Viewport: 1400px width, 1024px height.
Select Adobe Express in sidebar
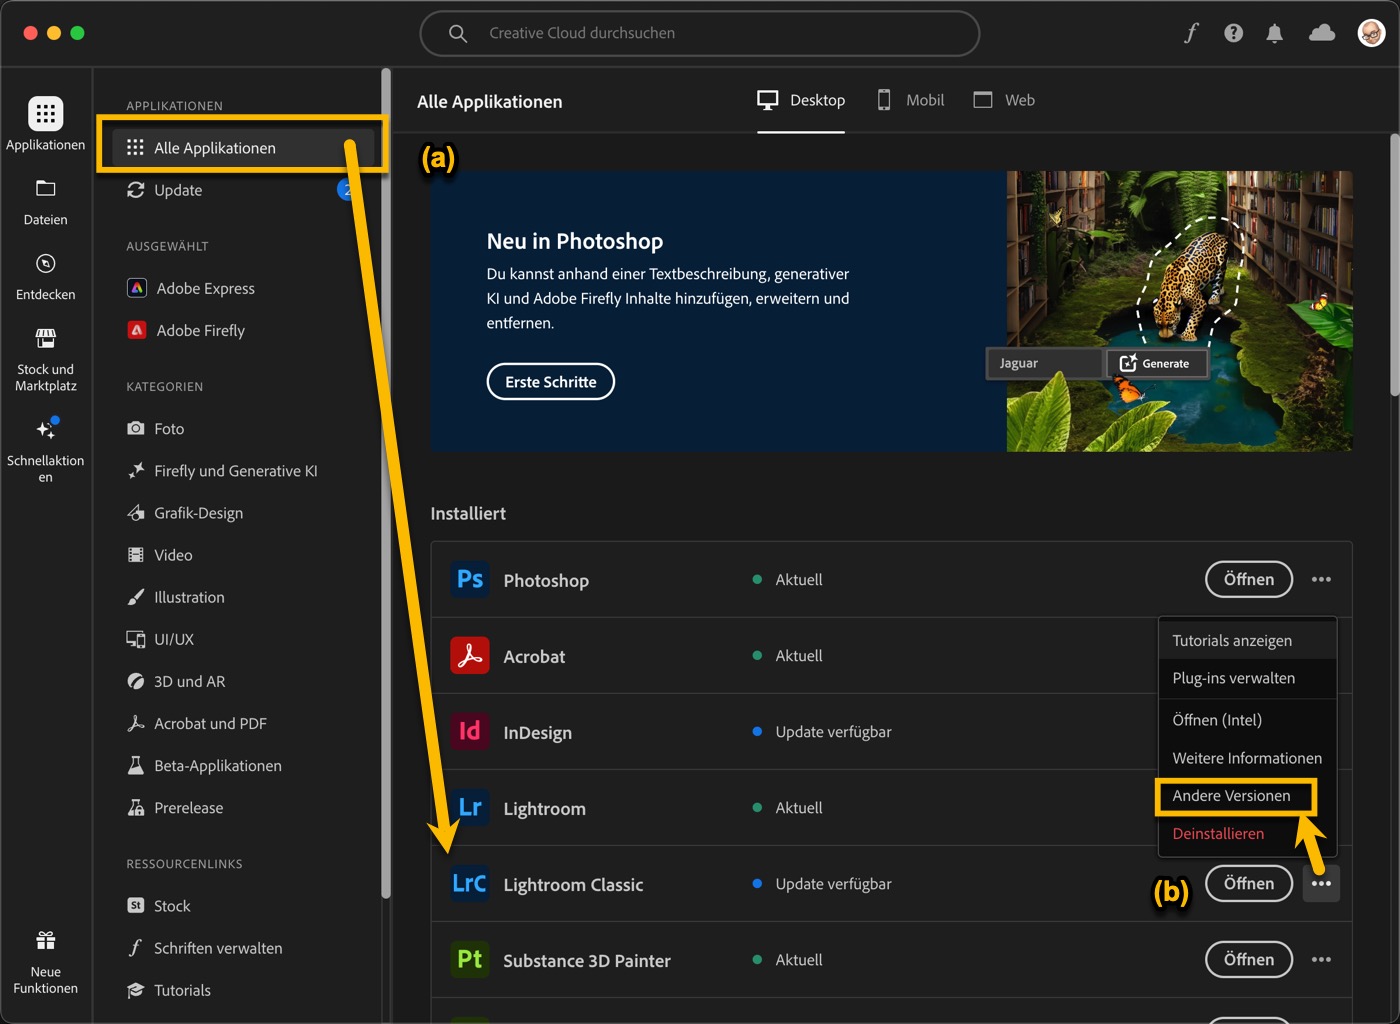coord(190,288)
